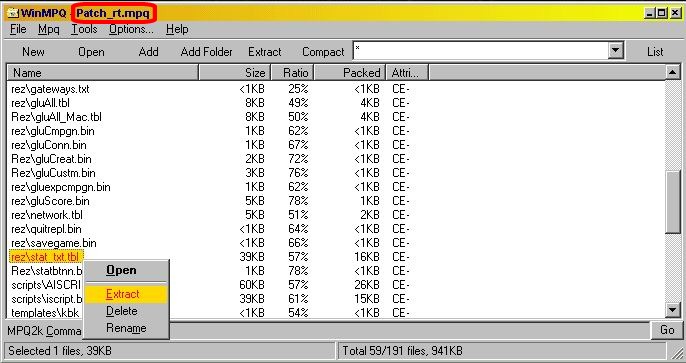This screenshot has height=363, width=686.
Task: Sort by the Name column header
Action: click(103, 73)
